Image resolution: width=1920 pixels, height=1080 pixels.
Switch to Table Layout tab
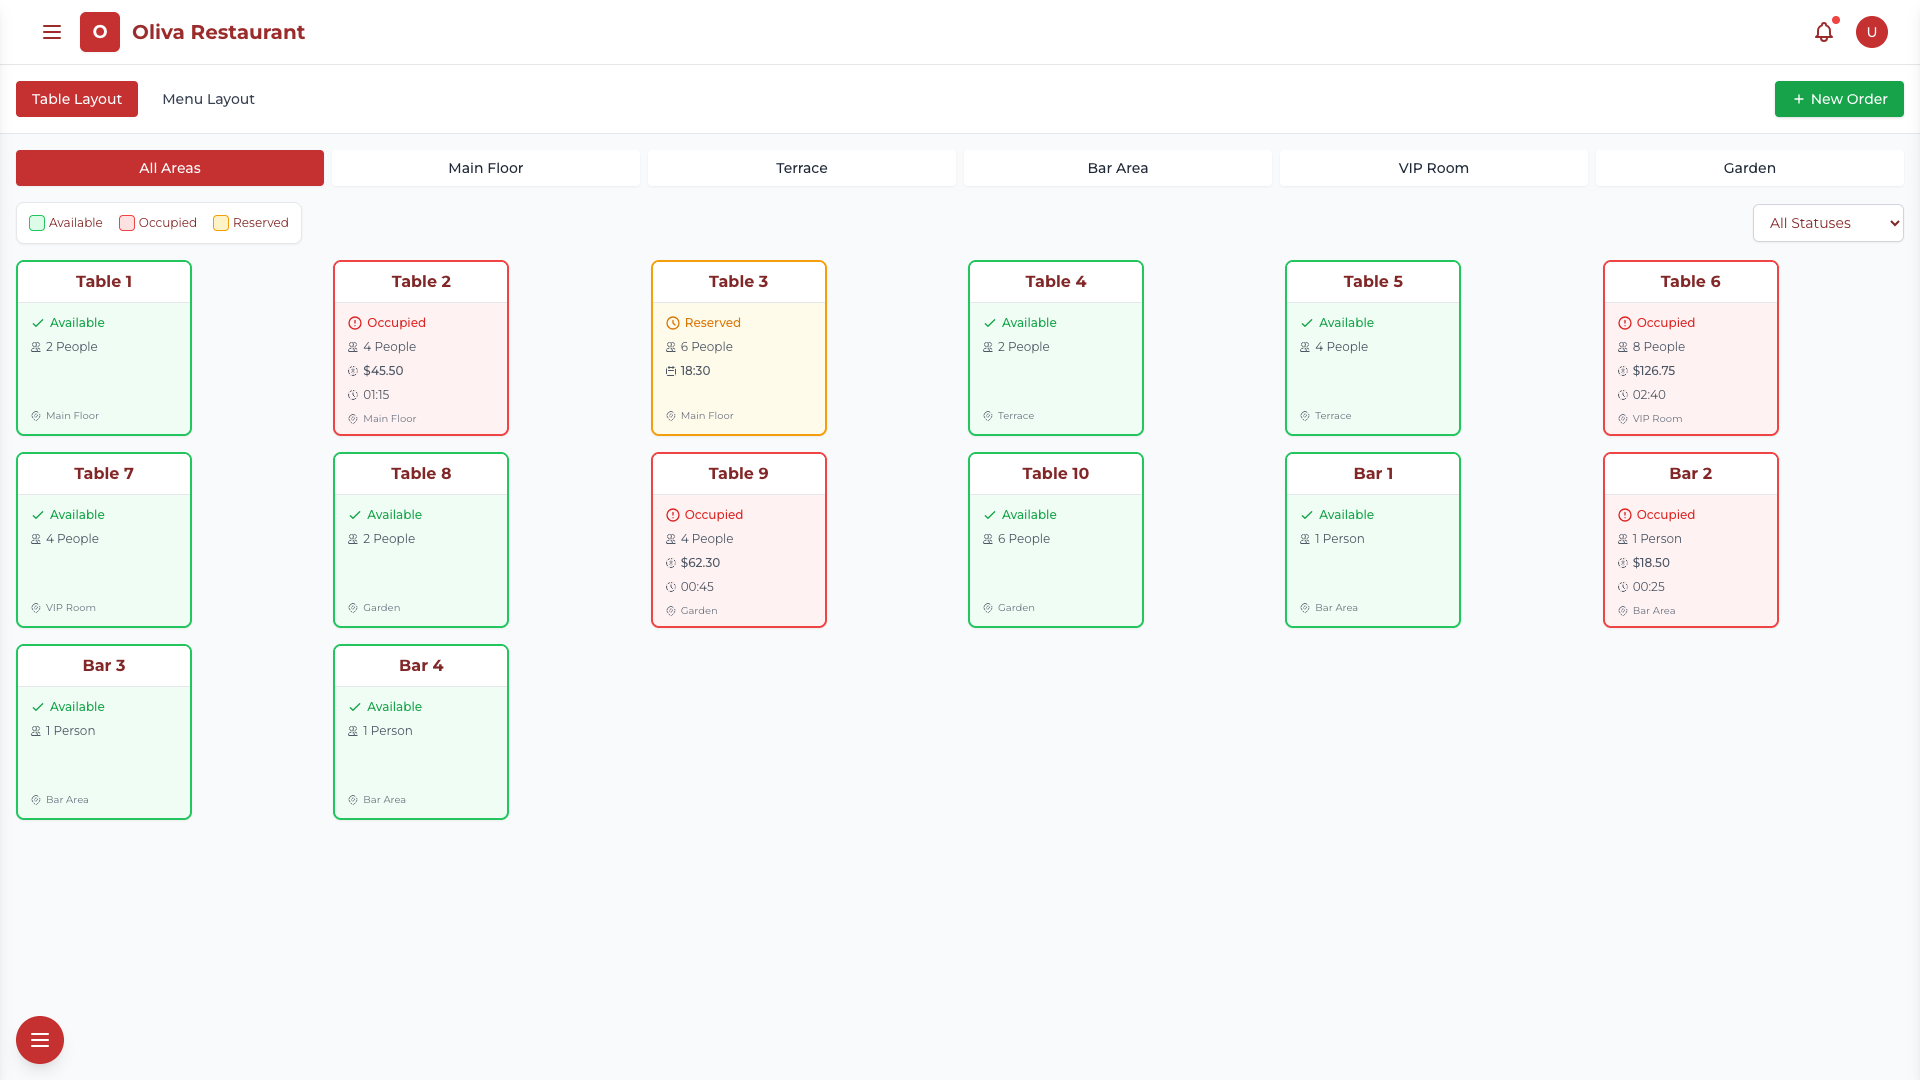[77, 99]
